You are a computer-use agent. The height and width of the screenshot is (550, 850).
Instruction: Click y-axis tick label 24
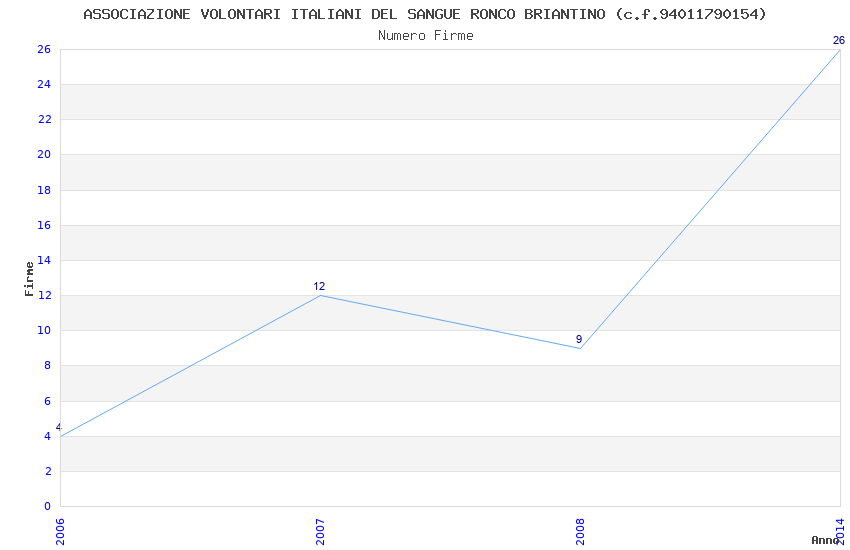[44, 84]
